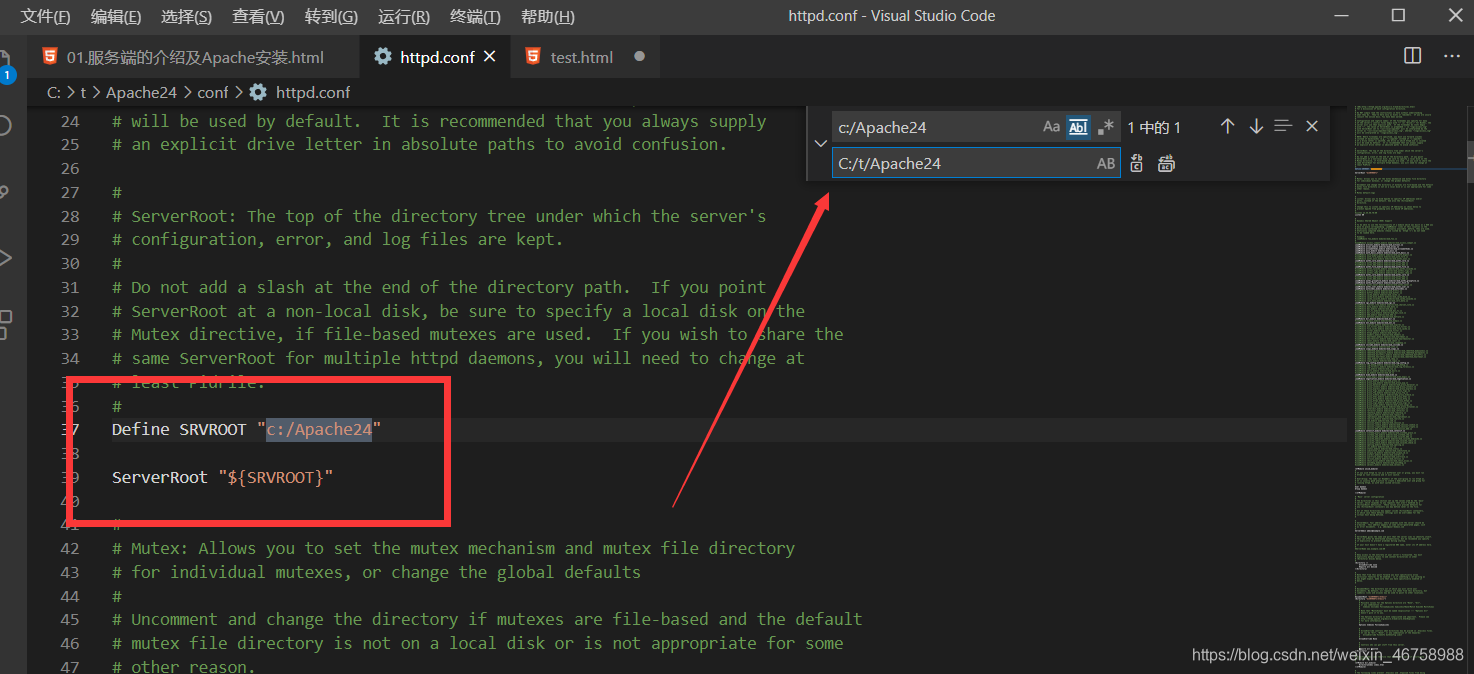Screen dimensions: 1474x674
Task: Select the httpd.conf editor tab
Action: coord(436,57)
